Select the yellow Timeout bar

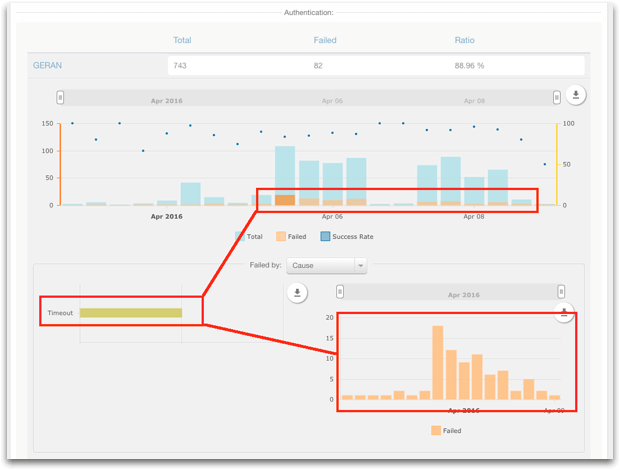[x=131, y=313]
